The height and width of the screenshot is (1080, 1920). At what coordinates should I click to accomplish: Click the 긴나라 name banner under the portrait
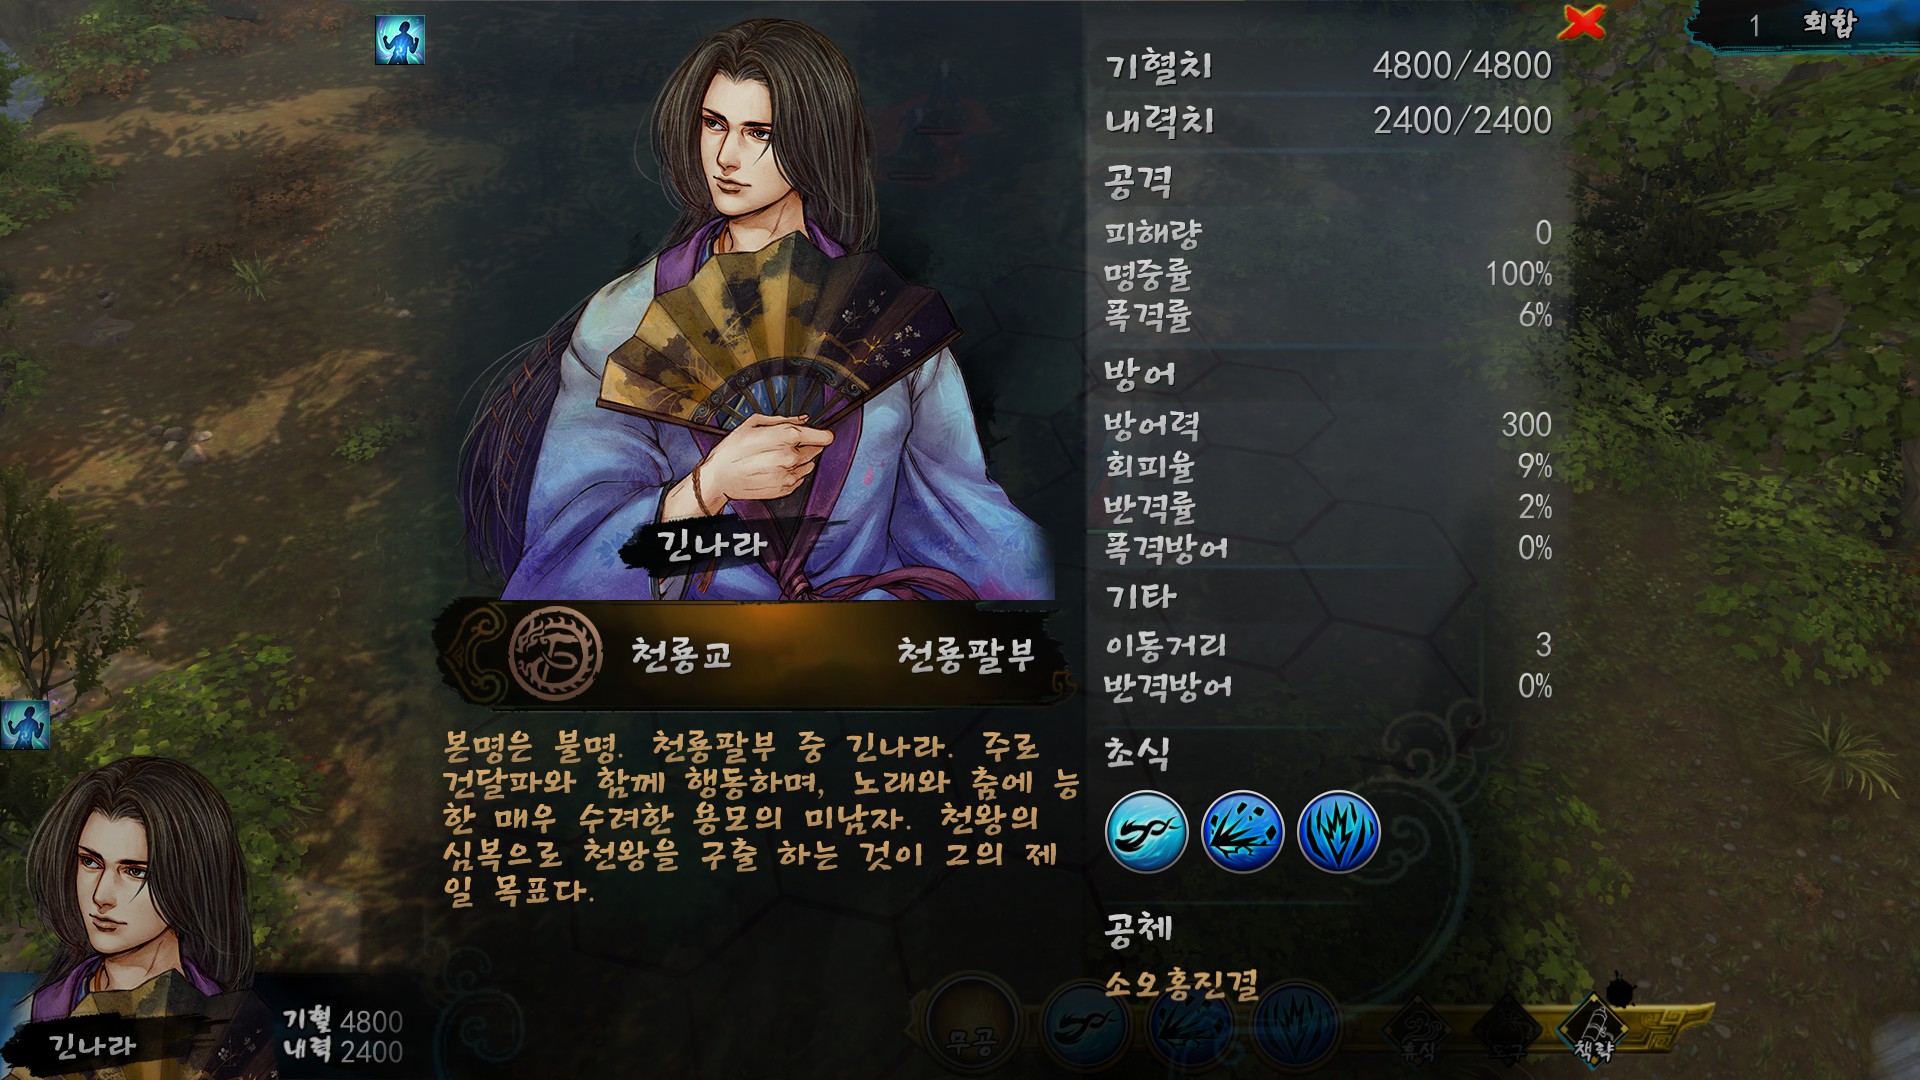click(712, 545)
